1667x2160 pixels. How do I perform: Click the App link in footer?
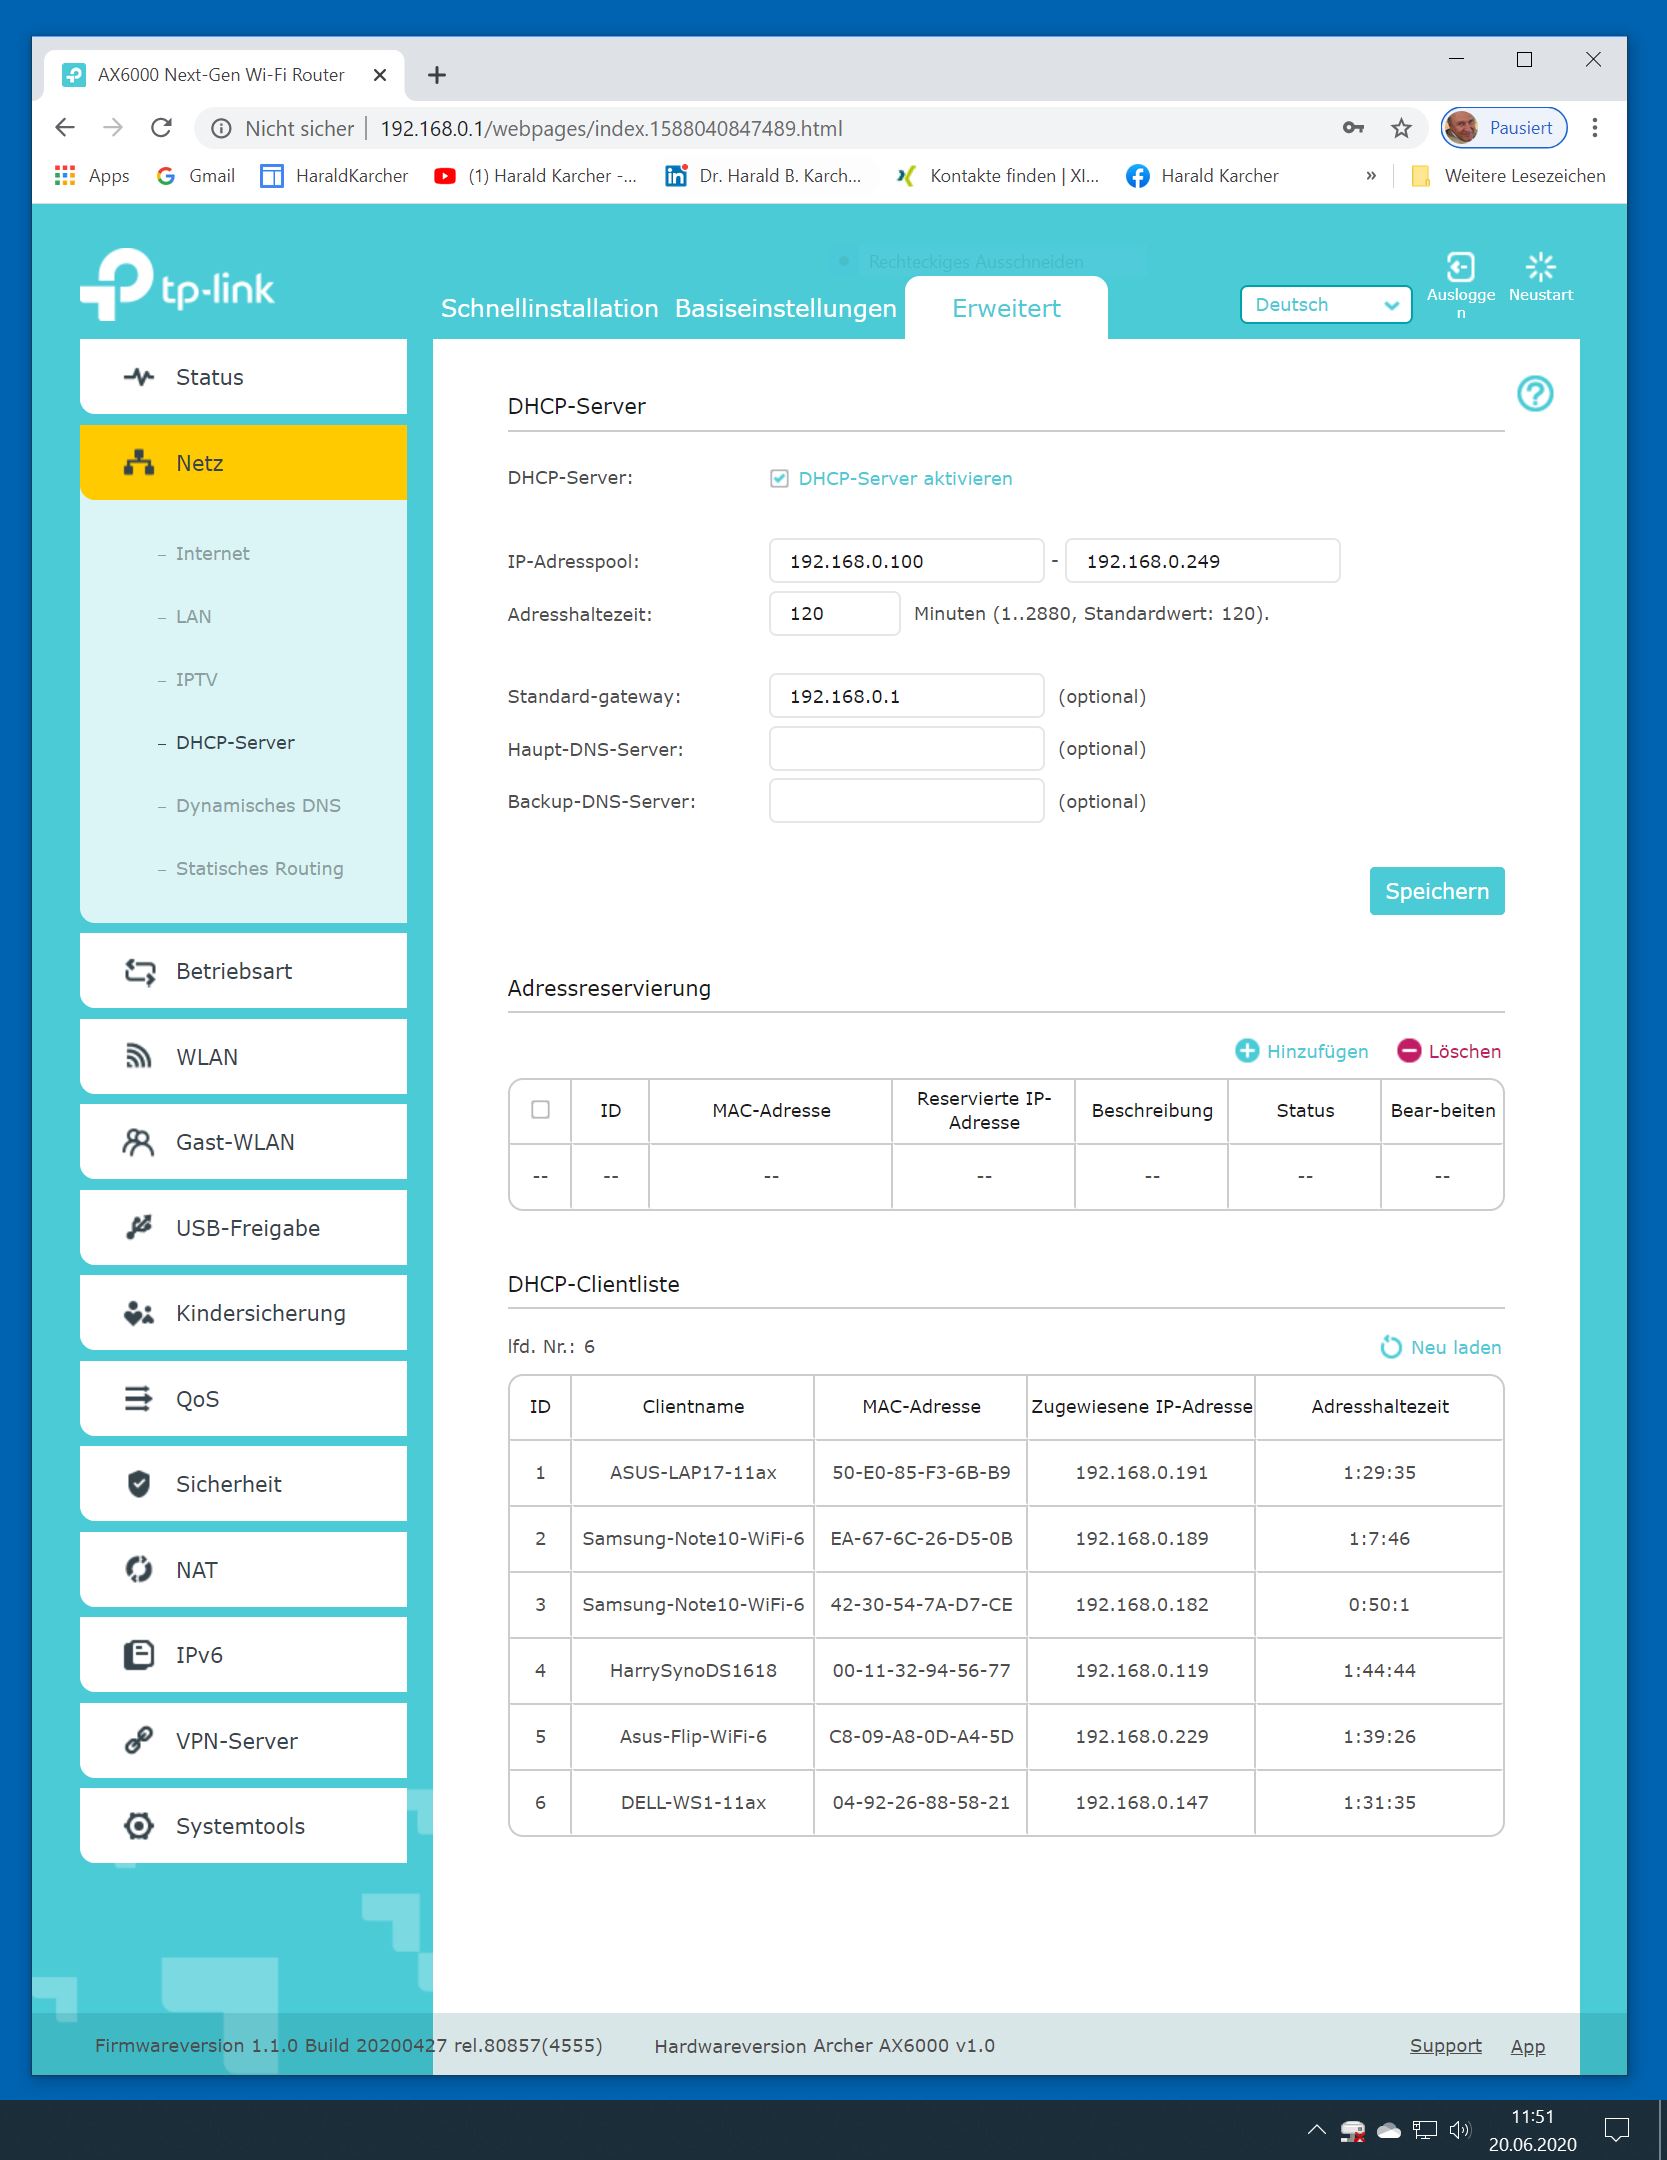point(1527,2046)
